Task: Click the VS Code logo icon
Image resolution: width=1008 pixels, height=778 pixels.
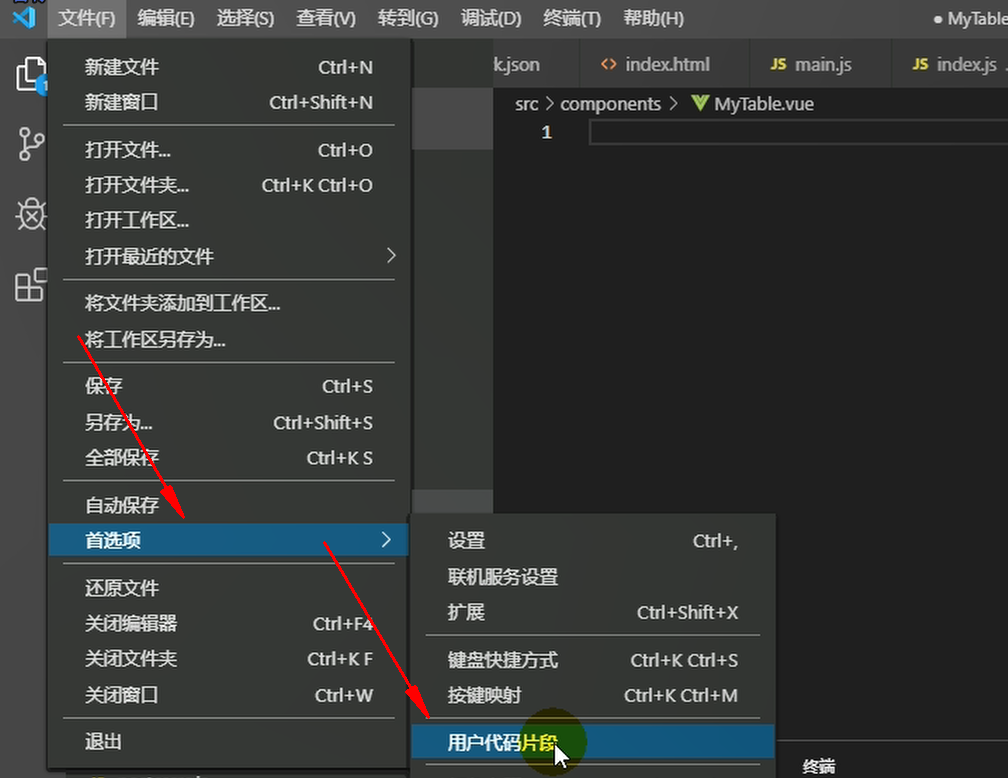Action: [23, 18]
